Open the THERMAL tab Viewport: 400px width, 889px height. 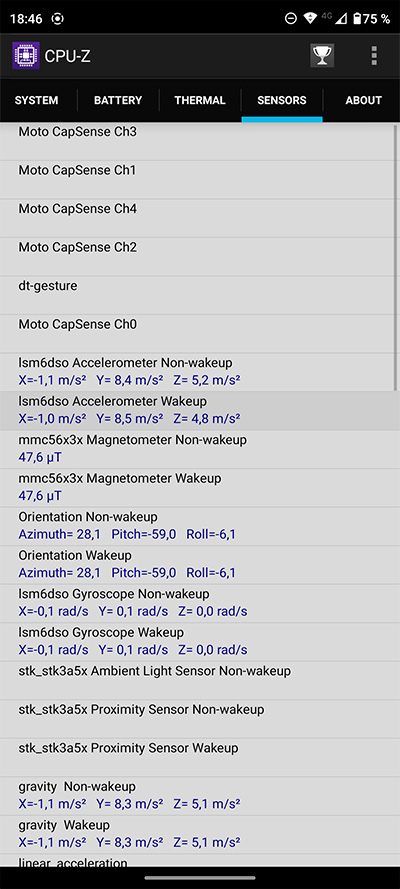(200, 100)
